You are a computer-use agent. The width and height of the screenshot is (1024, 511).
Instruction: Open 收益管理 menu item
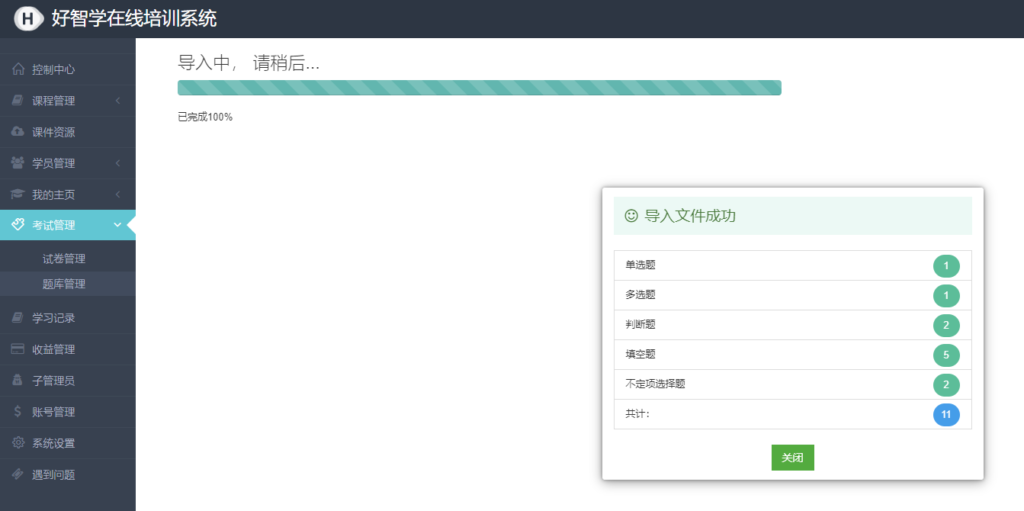tap(68, 350)
